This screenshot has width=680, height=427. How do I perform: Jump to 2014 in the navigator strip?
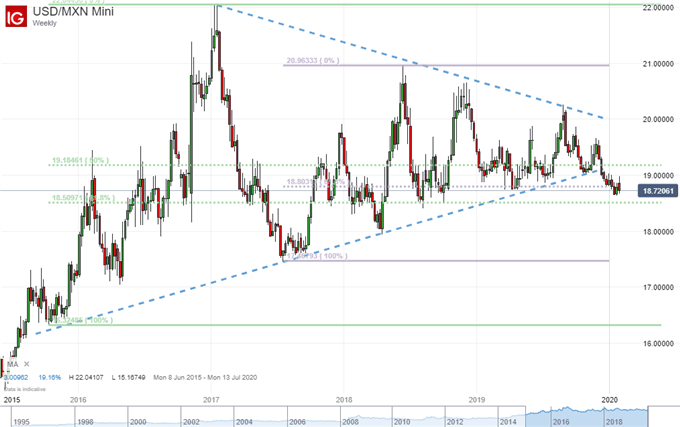point(508,422)
